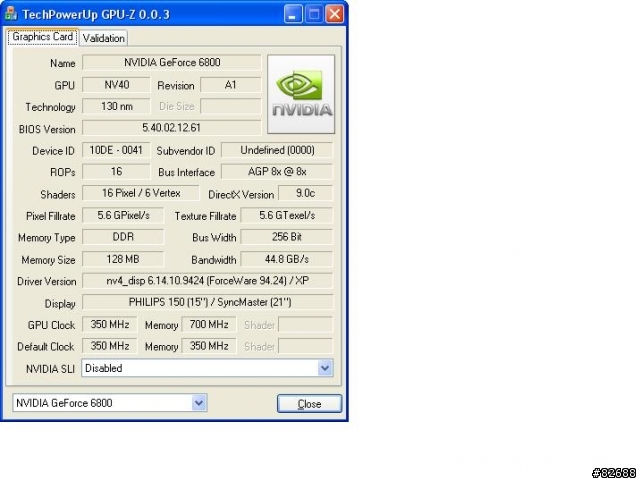
Task: Click the empty Shader field in GPU Clock row
Action: [306, 324]
